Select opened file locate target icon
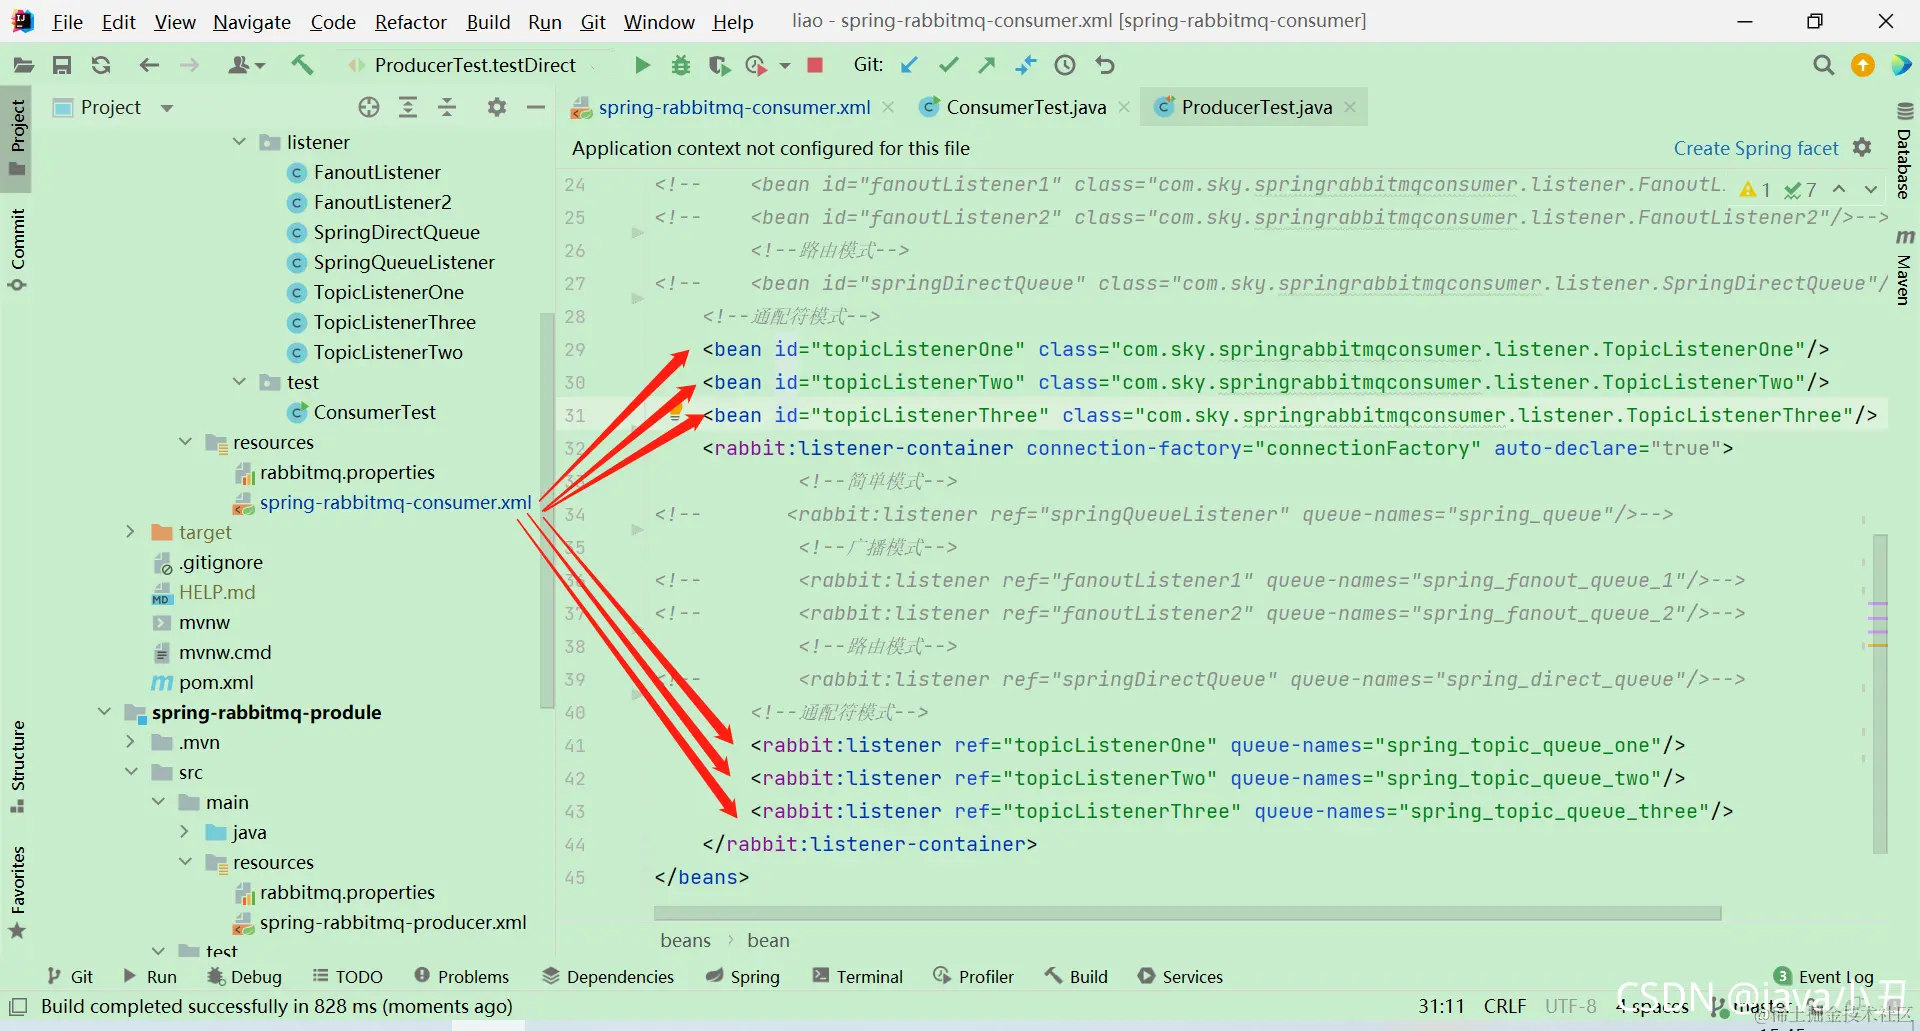This screenshot has height=1031, width=1920. coord(369,107)
